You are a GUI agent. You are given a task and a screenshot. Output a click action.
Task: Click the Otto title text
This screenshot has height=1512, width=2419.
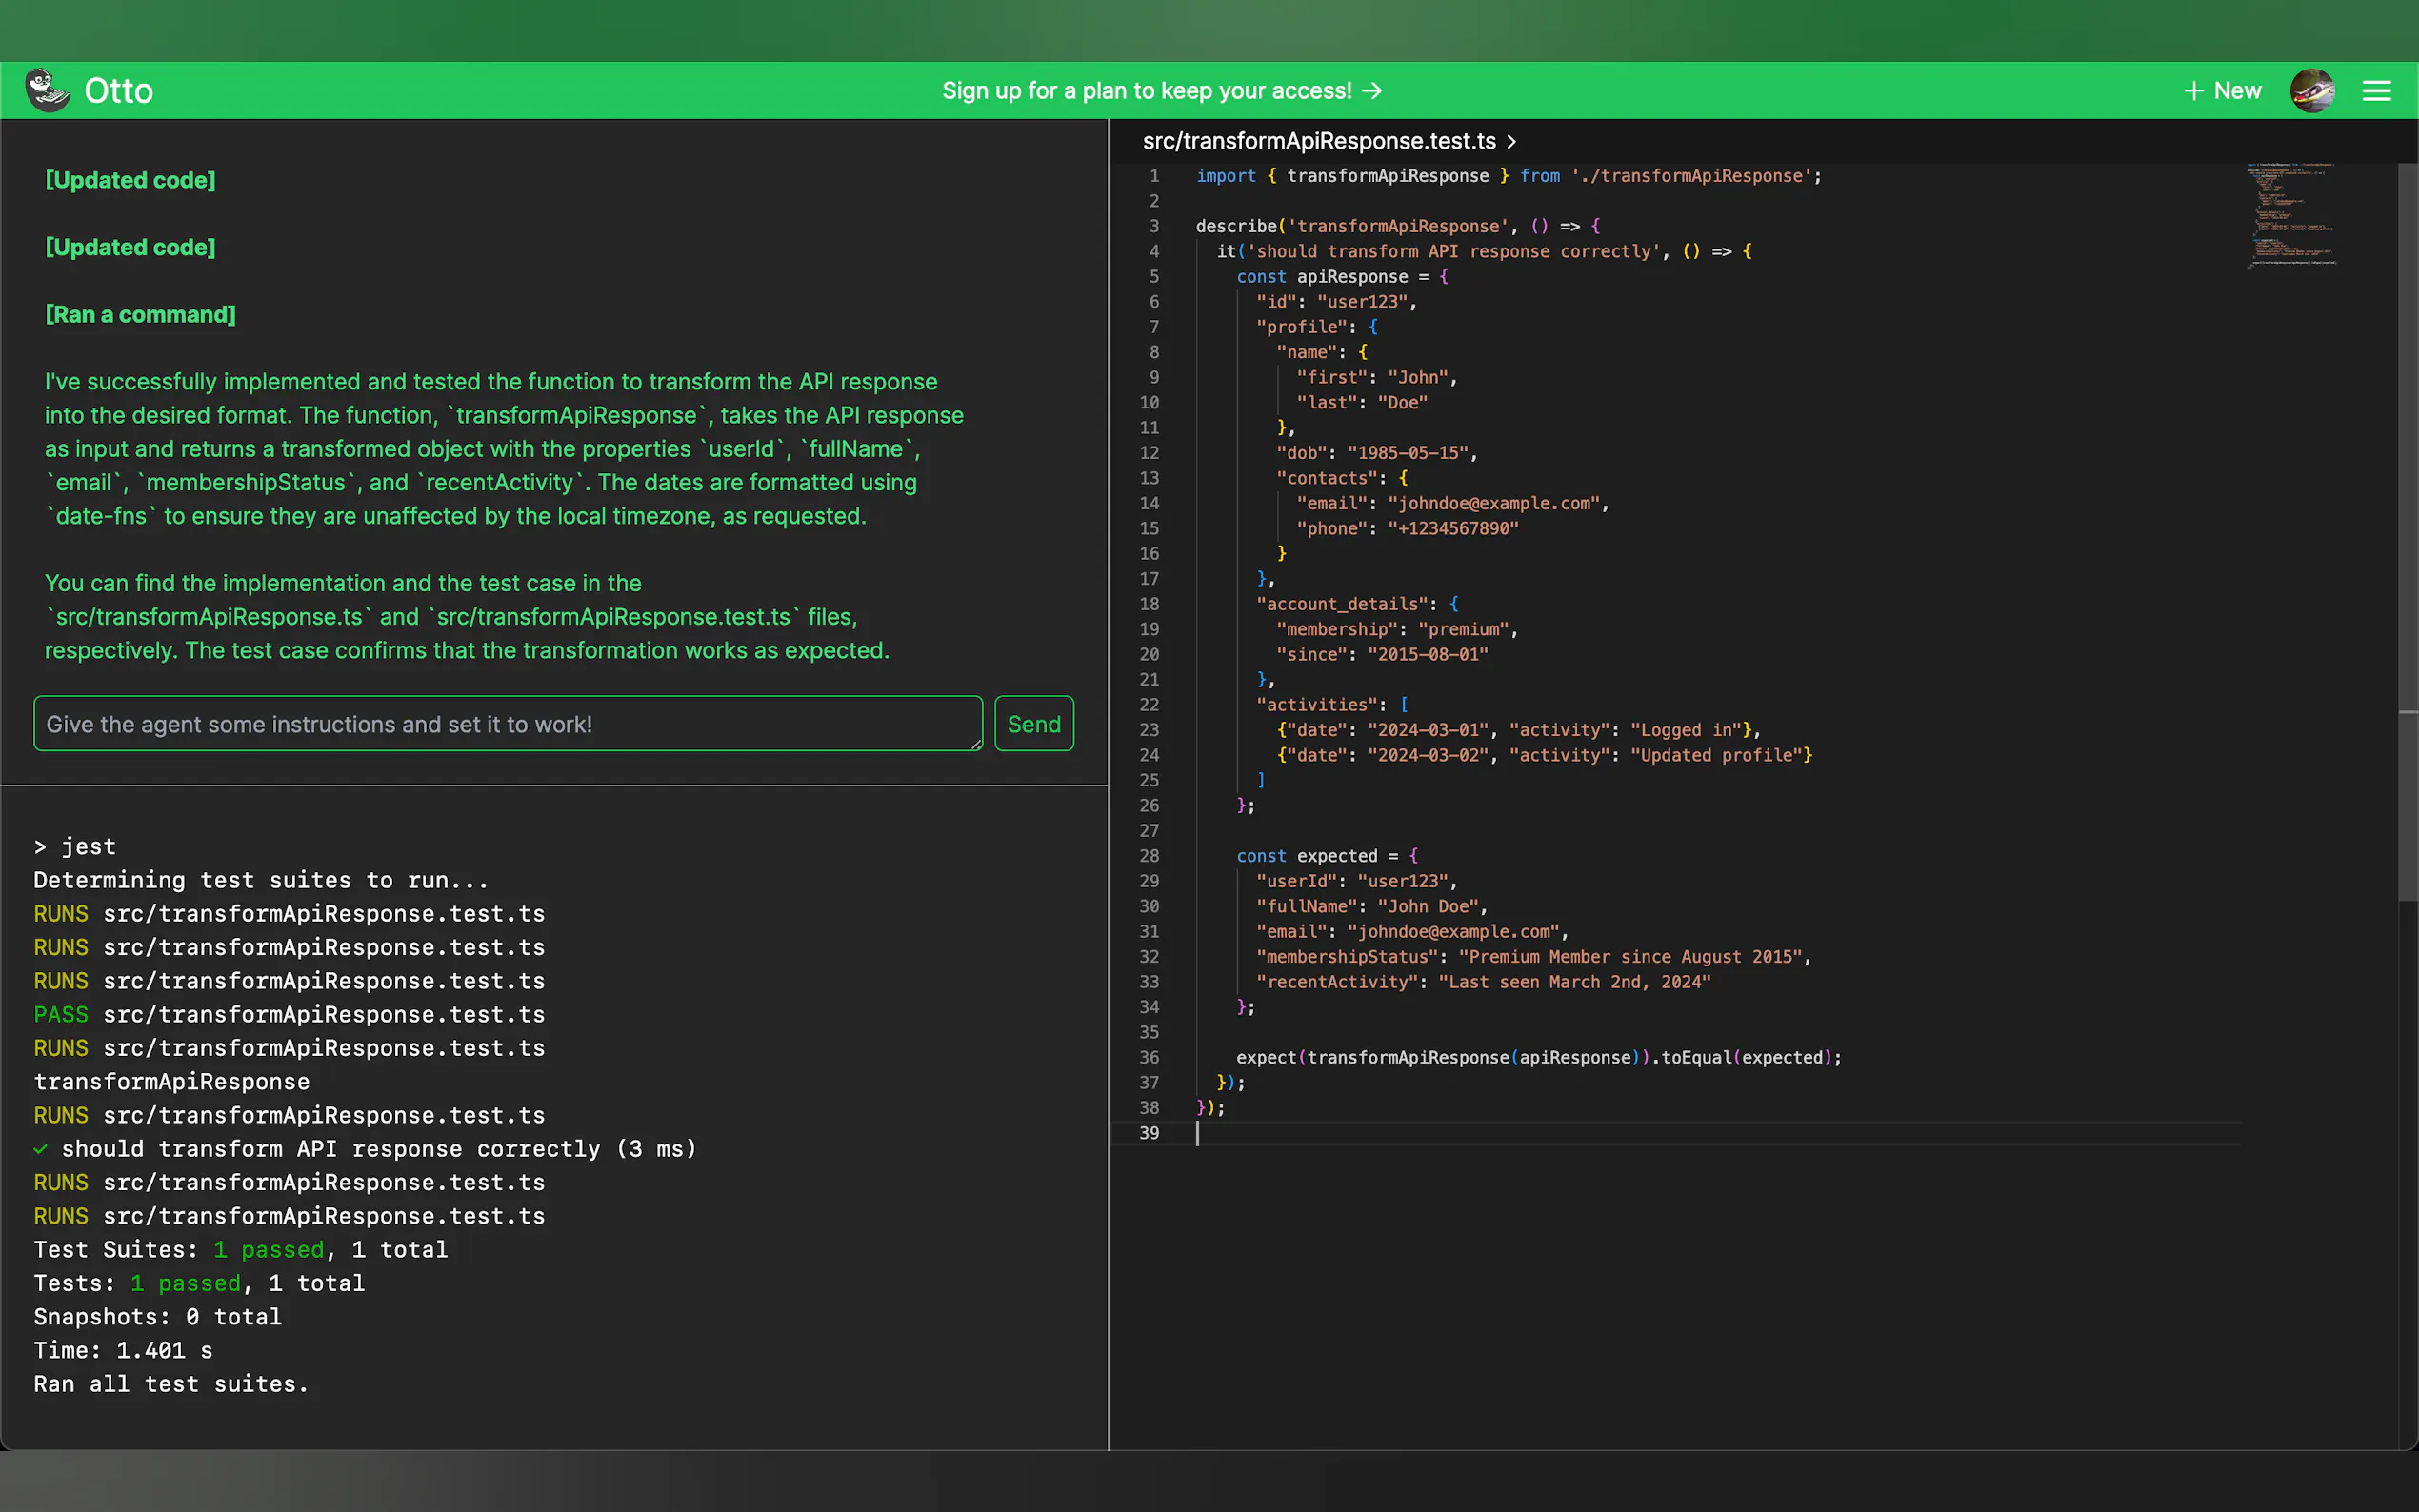click(118, 91)
